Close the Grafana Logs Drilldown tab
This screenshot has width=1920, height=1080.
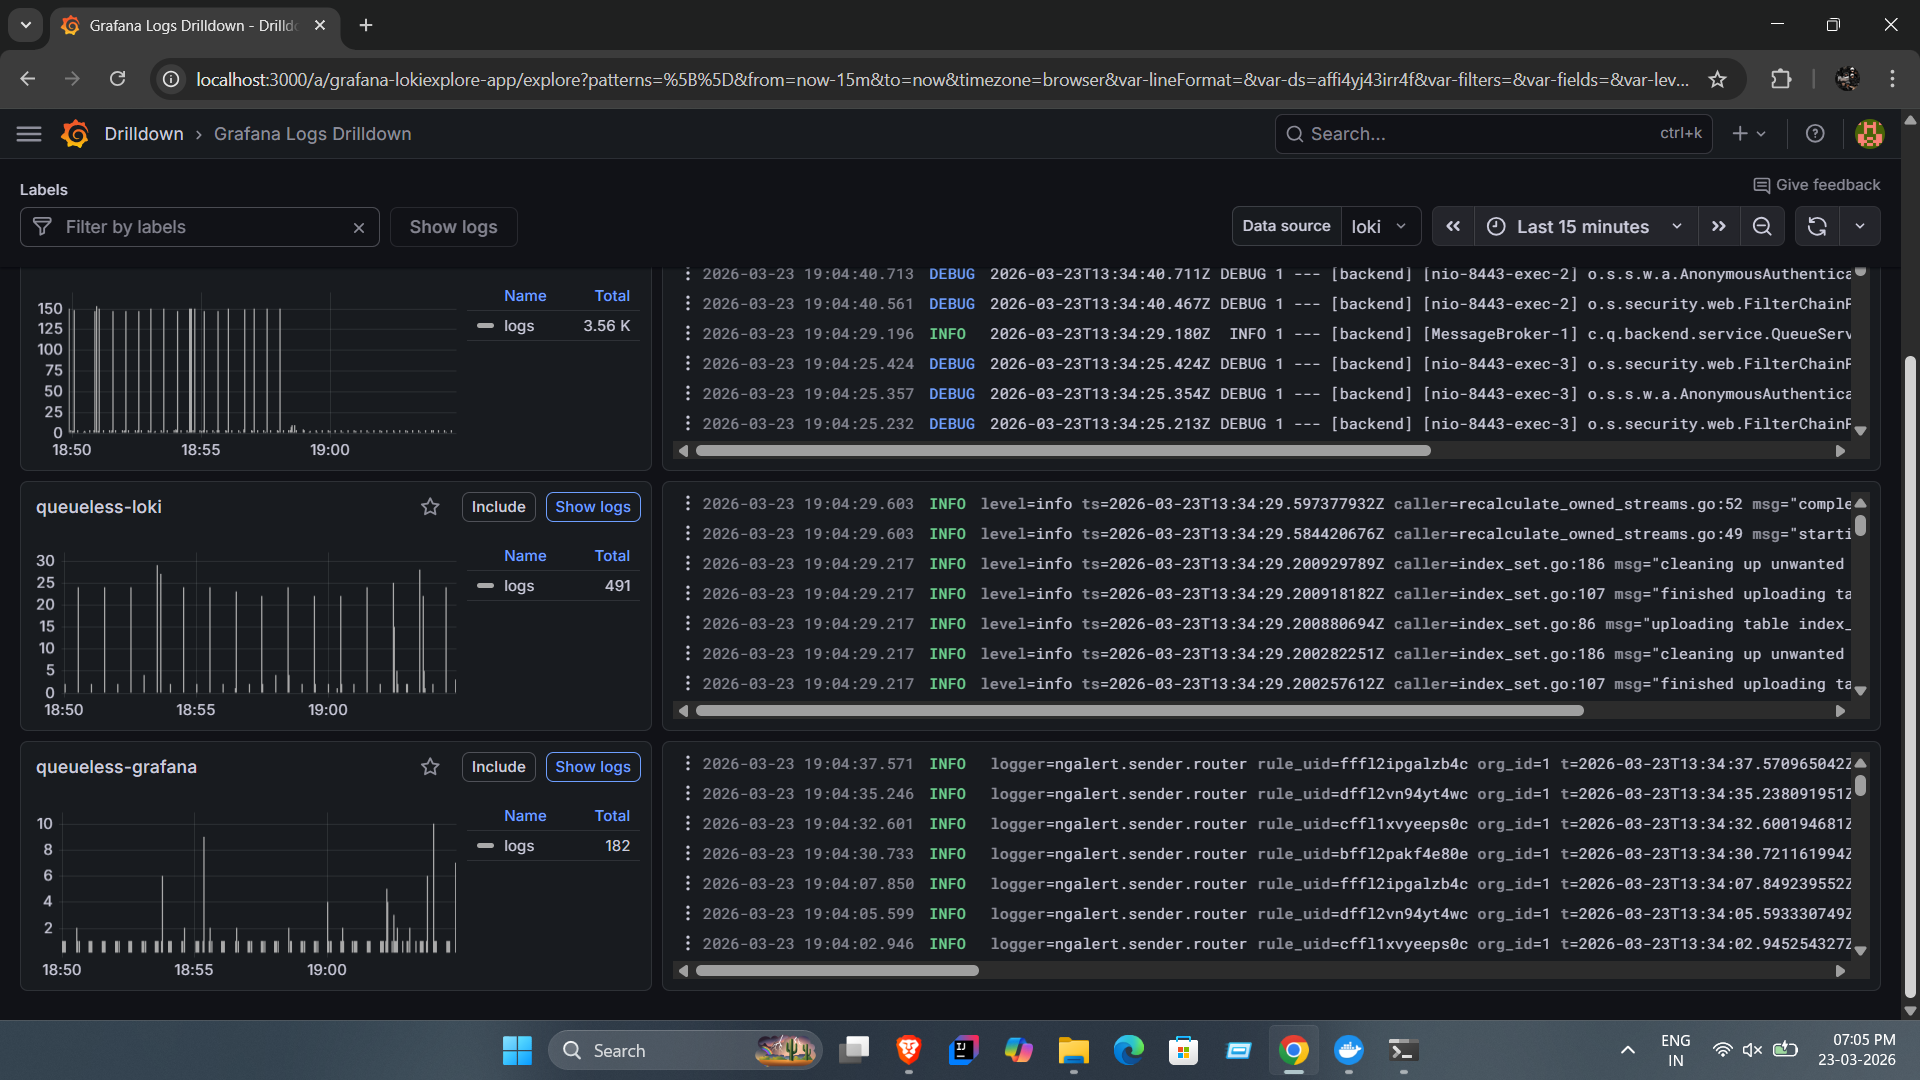pos(320,25)
